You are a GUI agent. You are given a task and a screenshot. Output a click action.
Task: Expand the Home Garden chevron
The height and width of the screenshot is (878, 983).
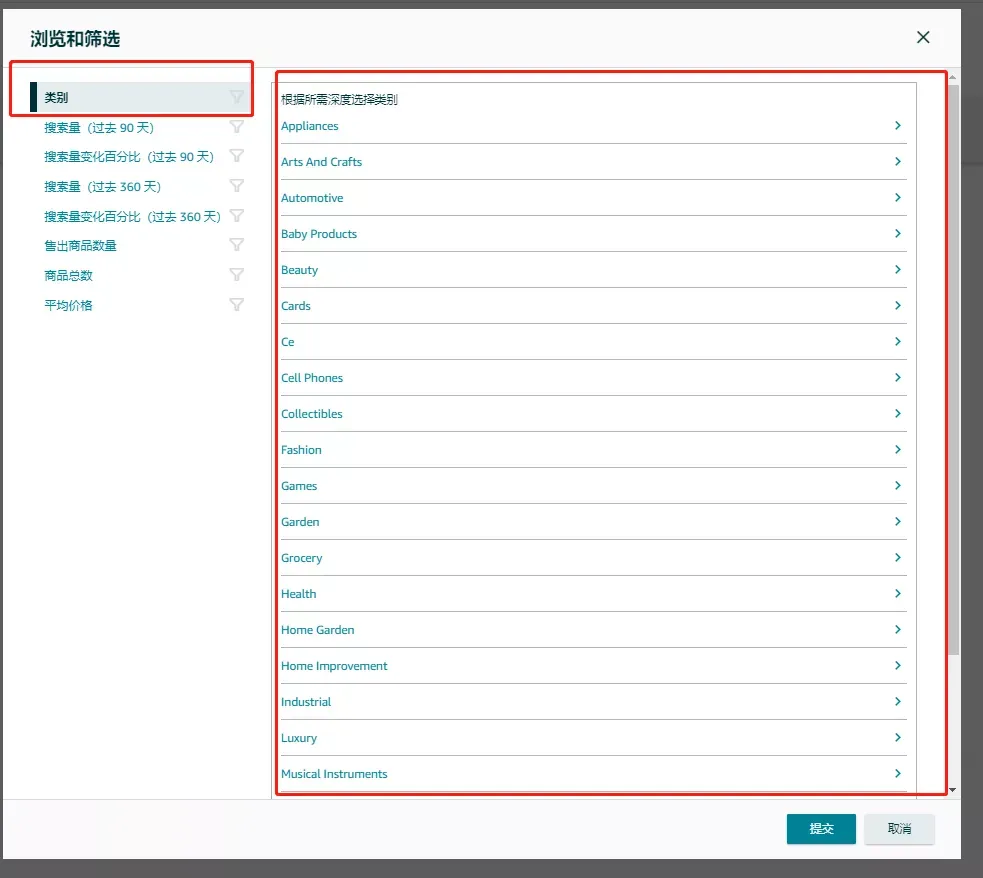pos(898,629)
